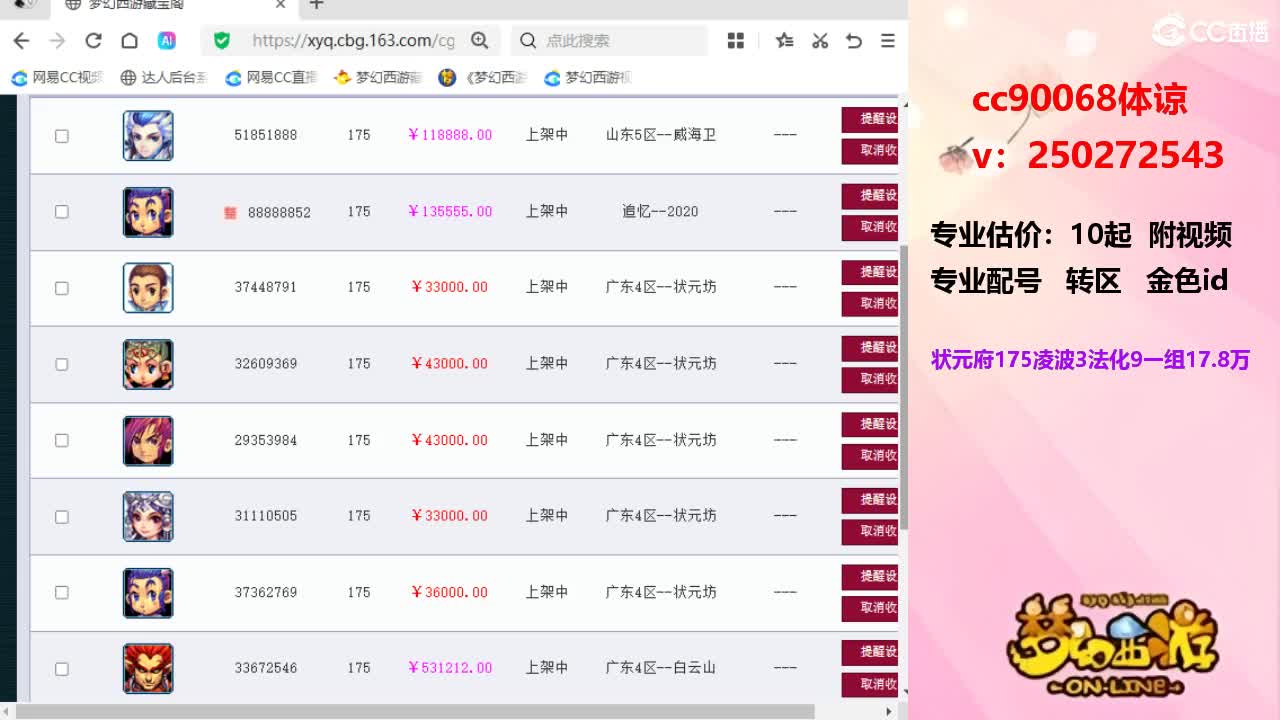Click the 点此搜索 search box
1280x720 pixels.
click(x=610, y=41)
